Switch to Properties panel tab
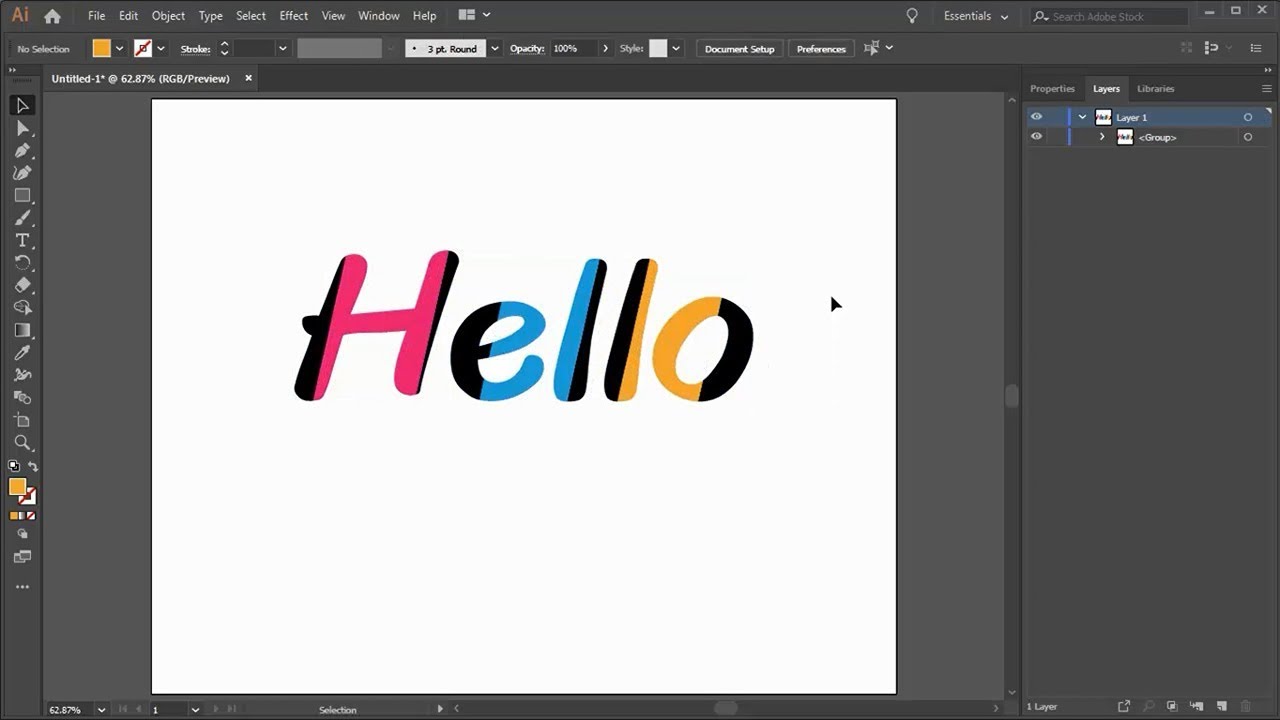 point(1052,89)
